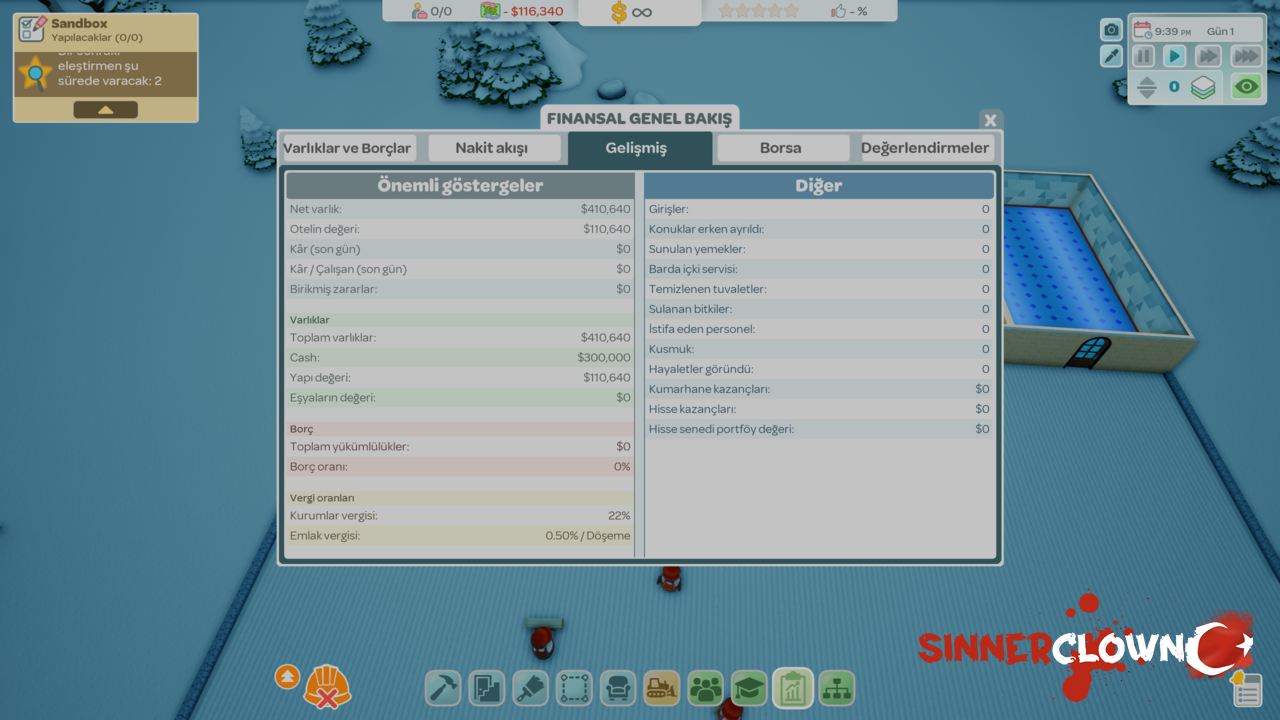1280x720 pixels.
Task: Click the Önemli göstergeler header
Action: (x=460, y=185)
